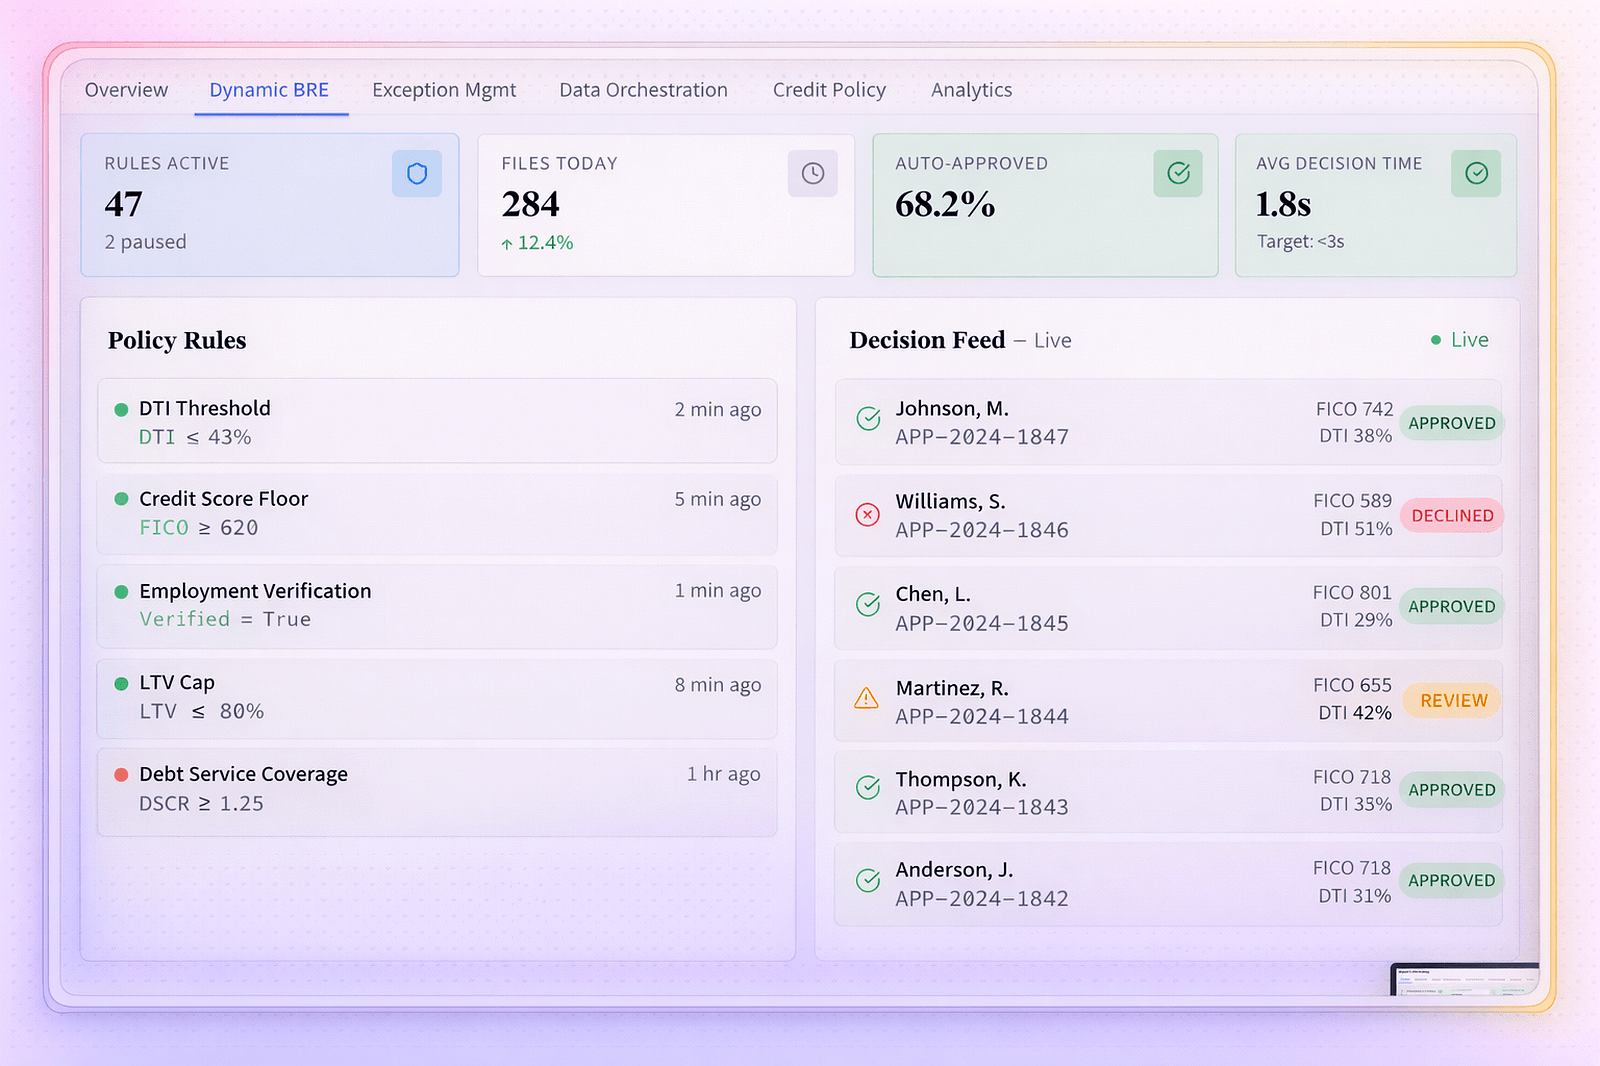
Task: Click the shield icon in Rules Active card
Action: (417, 174)
